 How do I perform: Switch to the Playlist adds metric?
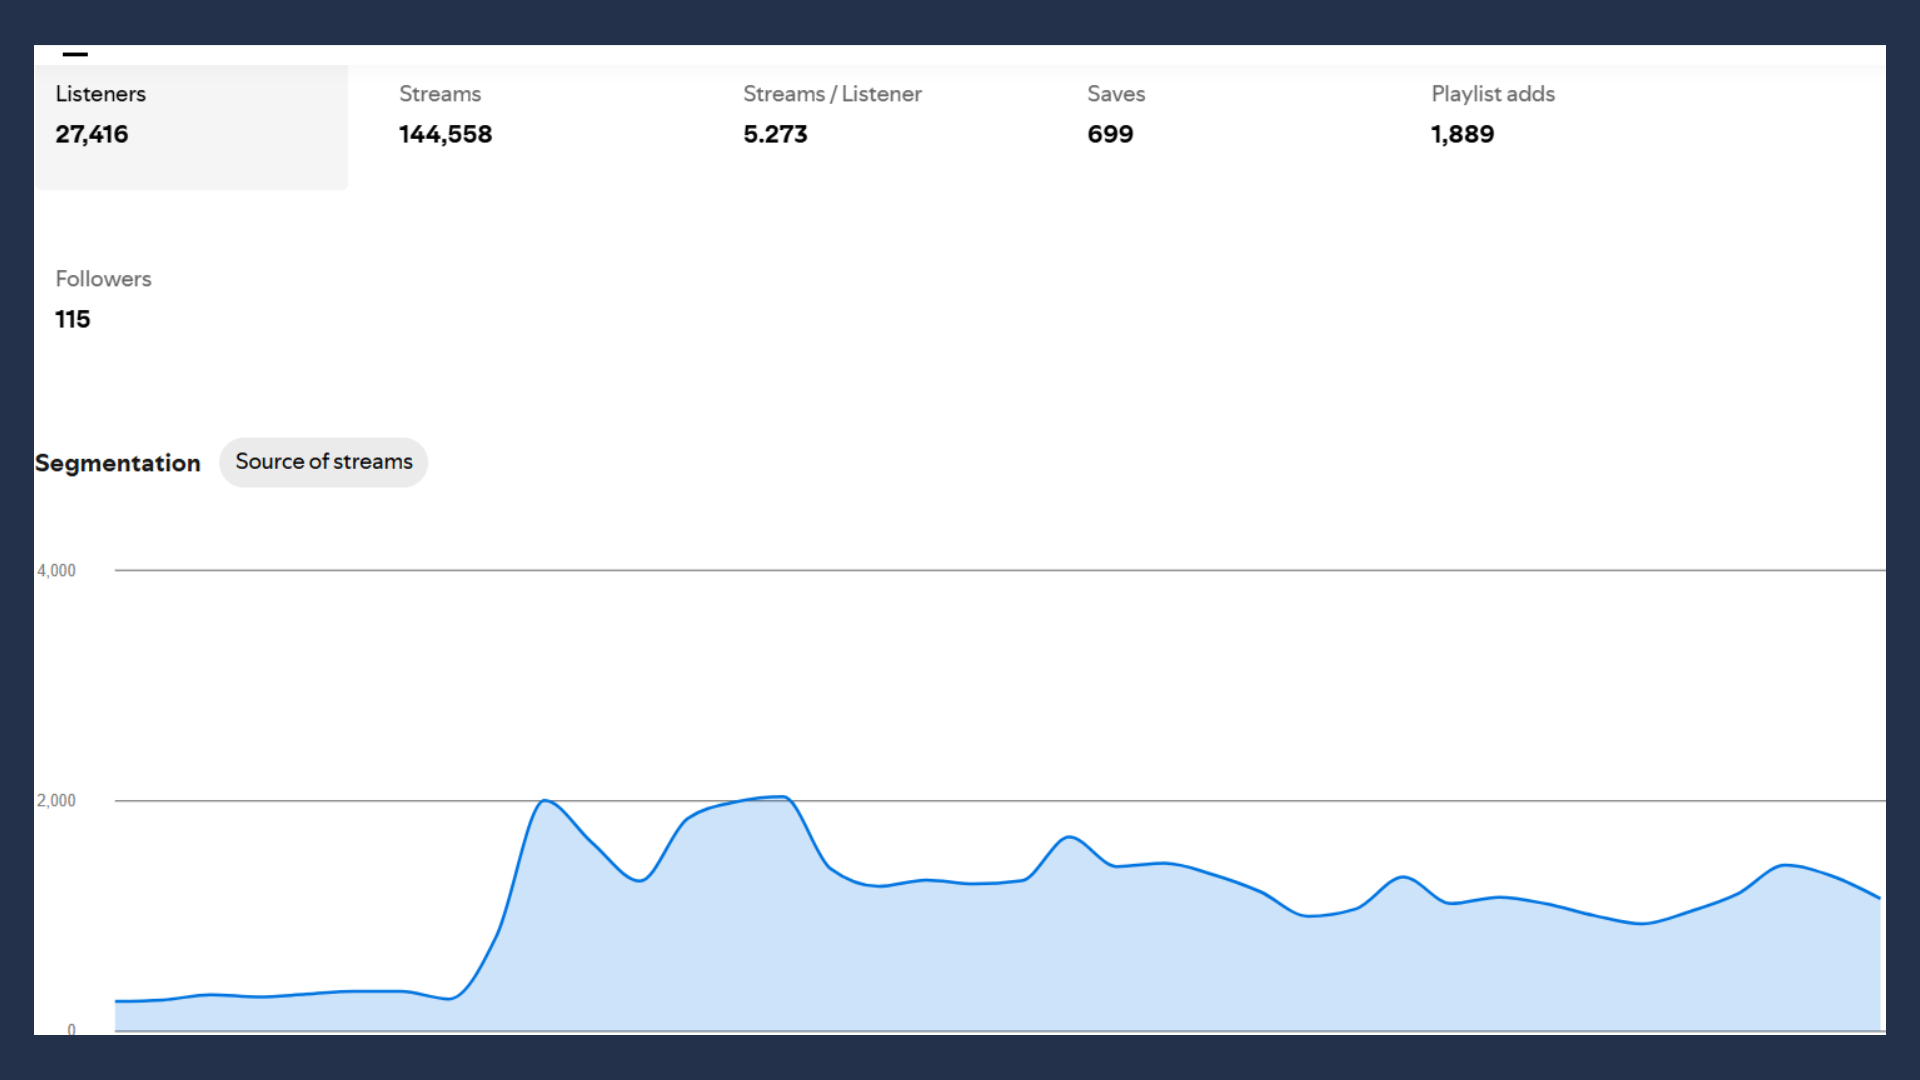pos(1493,94)
